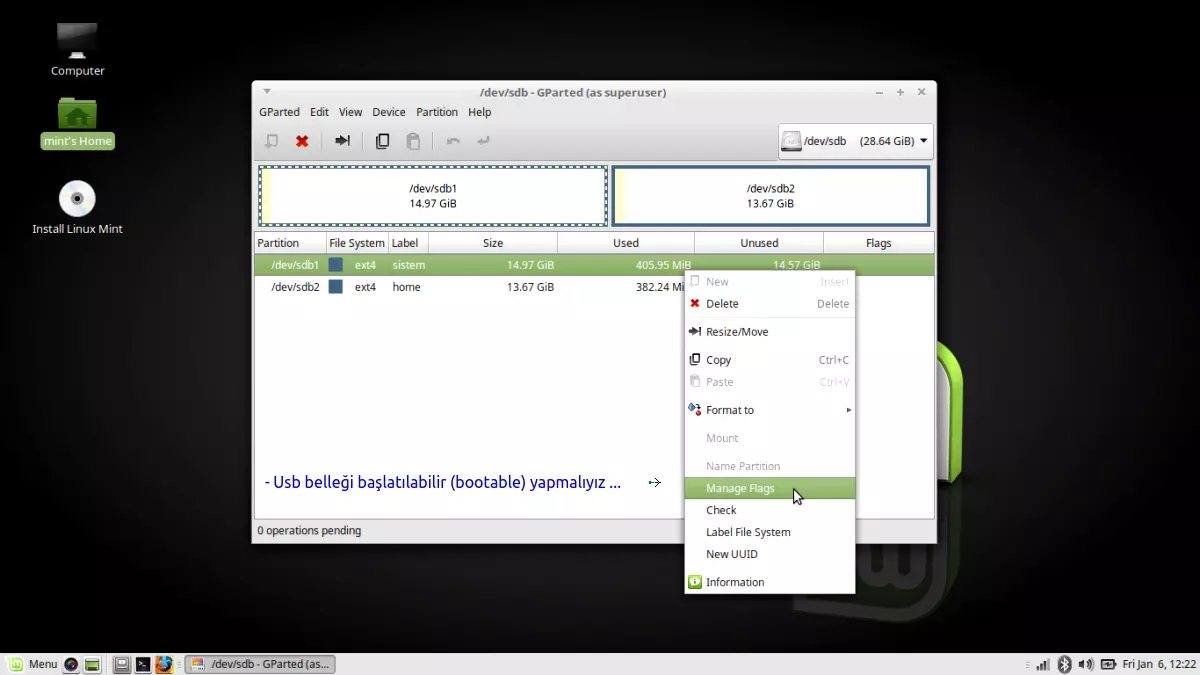Open Firefox from the taskbar
The width and height of the screenshot is (1200, 675).
click(165, 663)
